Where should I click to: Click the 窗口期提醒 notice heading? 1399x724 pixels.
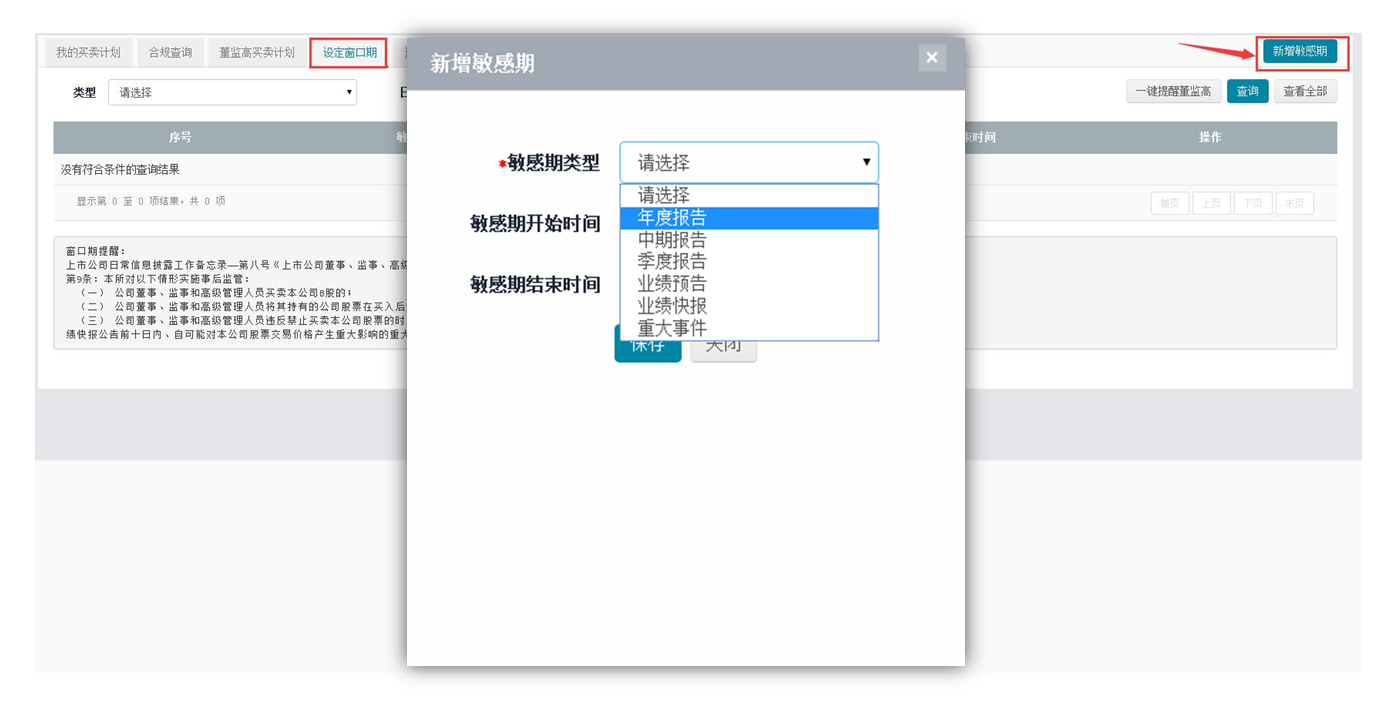pyautogui.click(x=96, y=251)
